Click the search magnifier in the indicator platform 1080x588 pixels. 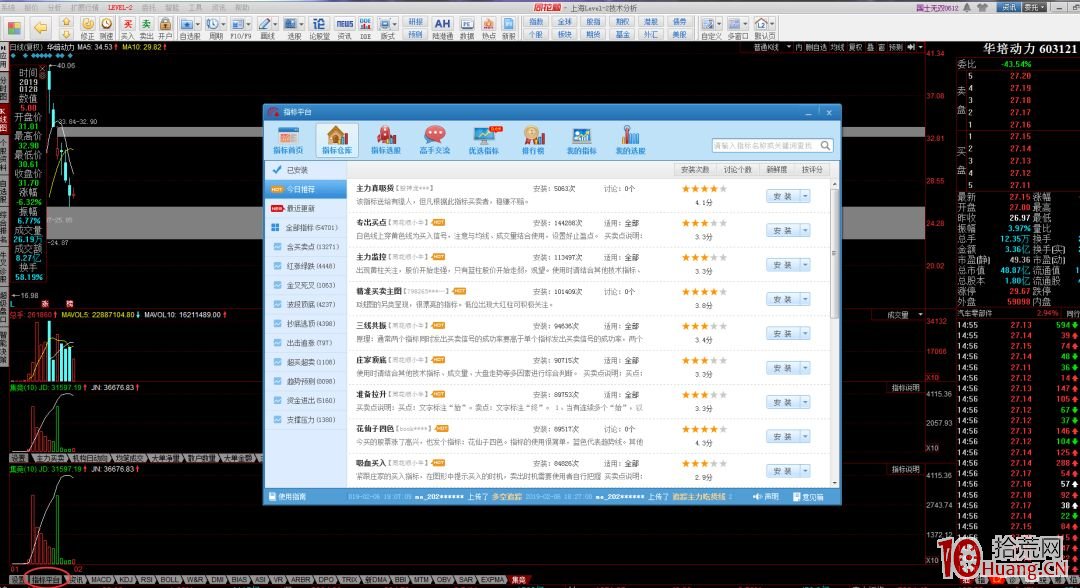825,146
